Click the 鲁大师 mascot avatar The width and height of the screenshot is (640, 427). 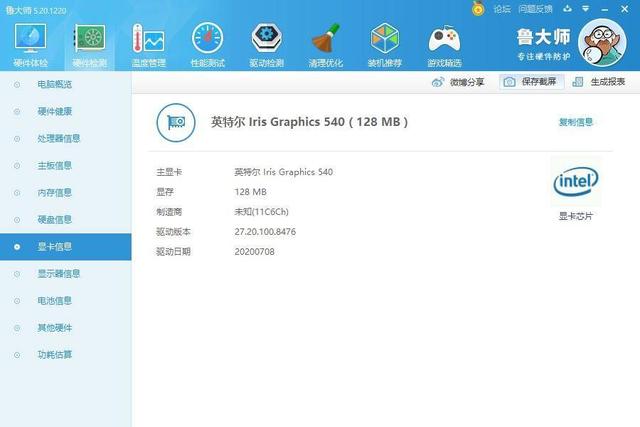602,42
